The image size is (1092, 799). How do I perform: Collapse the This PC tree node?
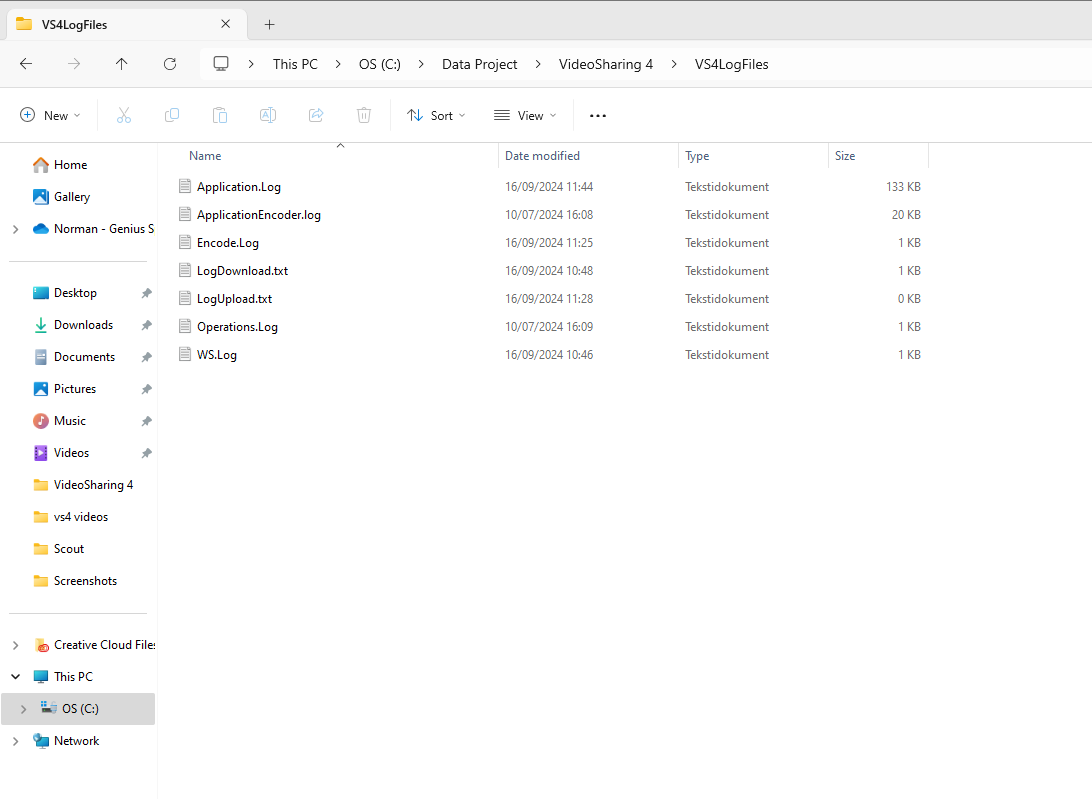15,676
